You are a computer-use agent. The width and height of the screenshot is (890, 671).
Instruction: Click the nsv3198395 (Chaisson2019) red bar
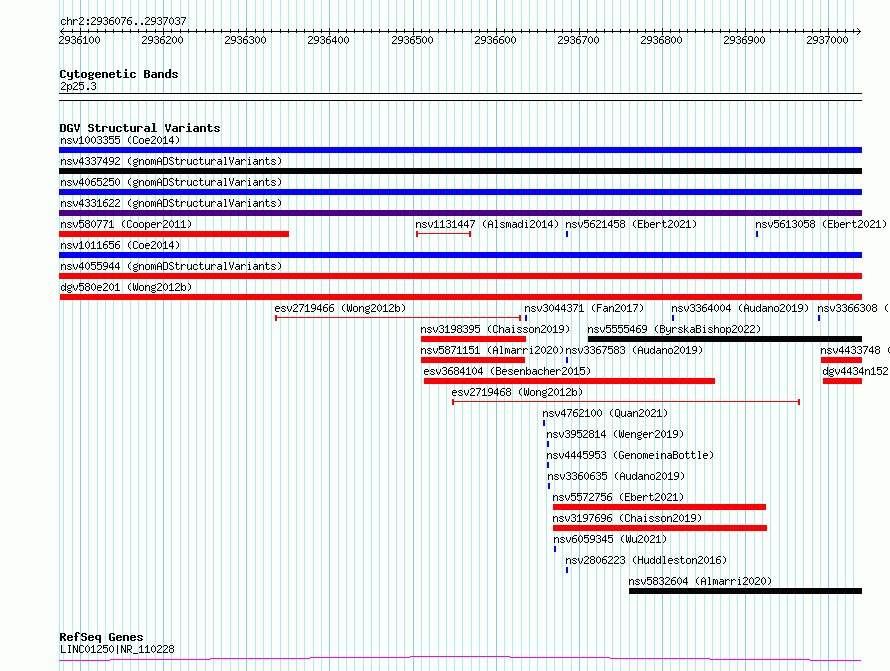[473, 339]
